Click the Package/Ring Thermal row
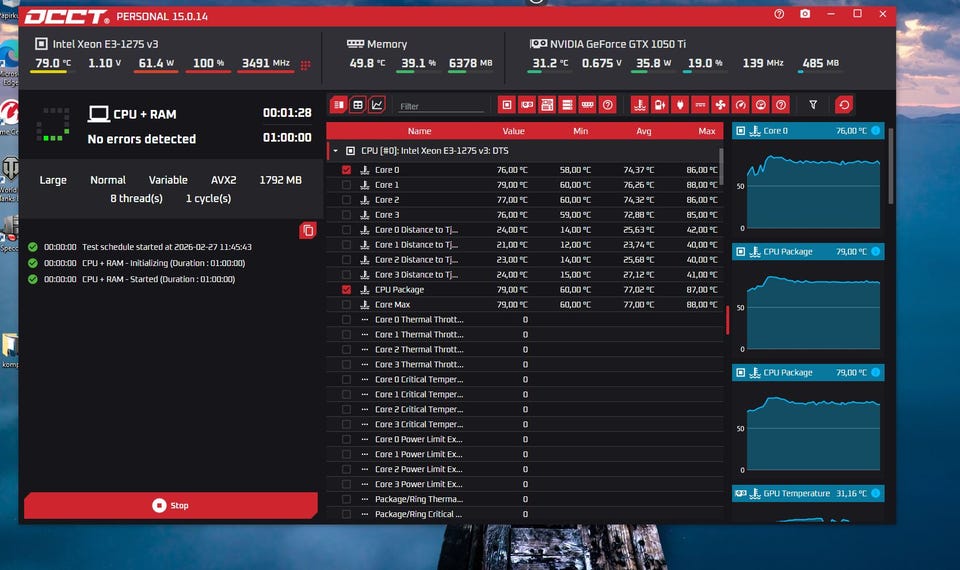 [524, 499]
